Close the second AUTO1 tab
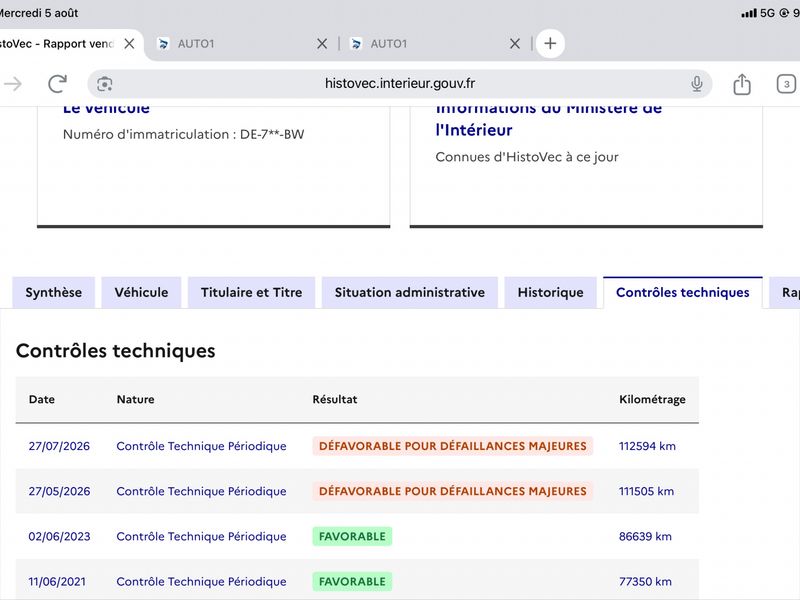Screen dimensions: 800x600 point(515,44)
